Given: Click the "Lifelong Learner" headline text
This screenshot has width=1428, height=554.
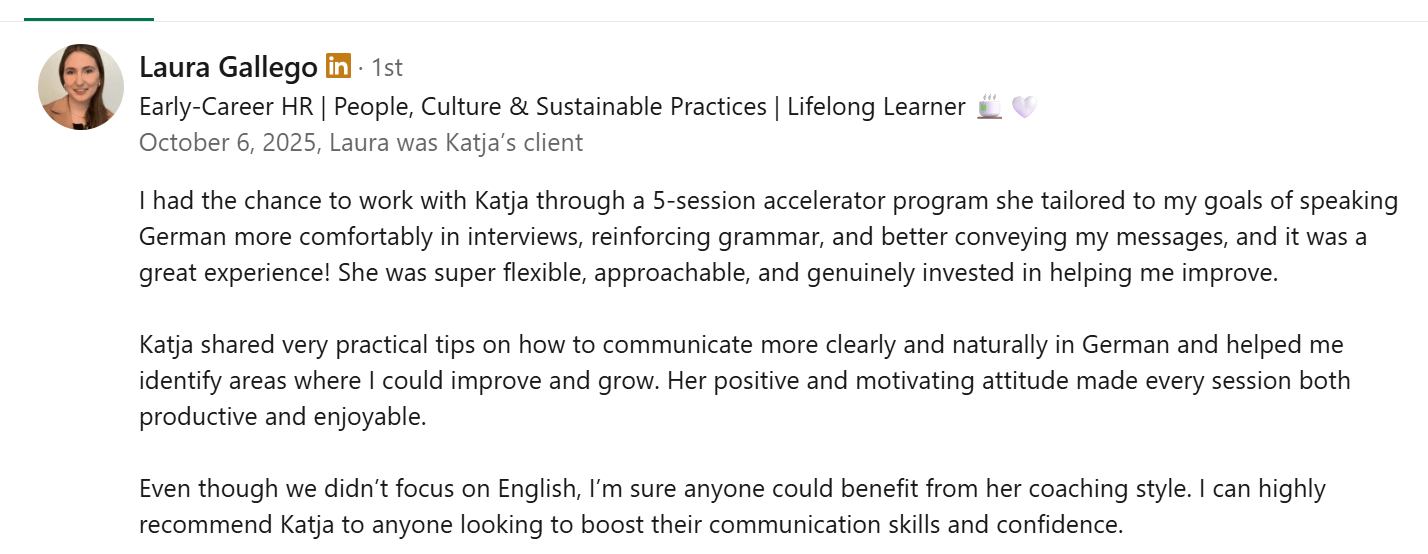Looking at the screenshot, I should coord(876,106).
